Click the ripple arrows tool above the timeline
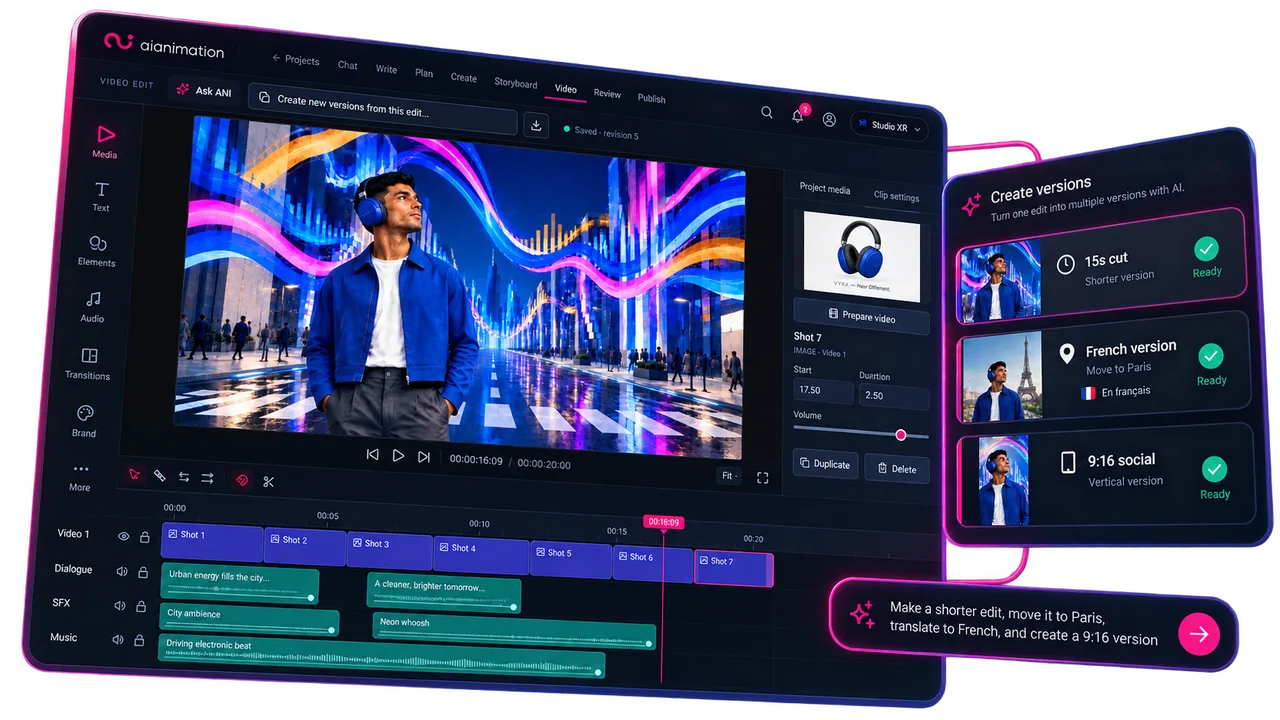Screen dimensions: 1280x720 [x=207, y=478]
